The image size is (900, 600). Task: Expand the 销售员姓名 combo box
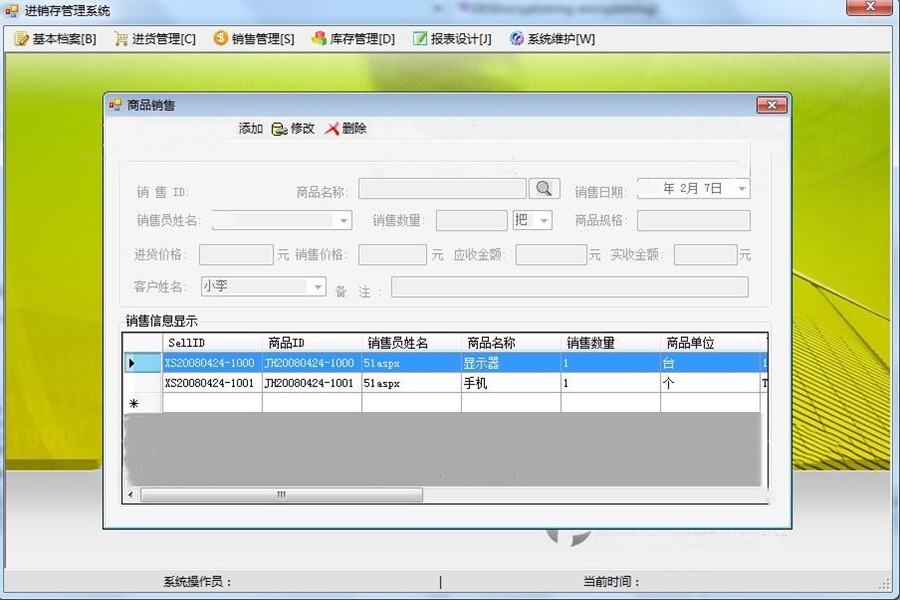[x=343, y=220]
